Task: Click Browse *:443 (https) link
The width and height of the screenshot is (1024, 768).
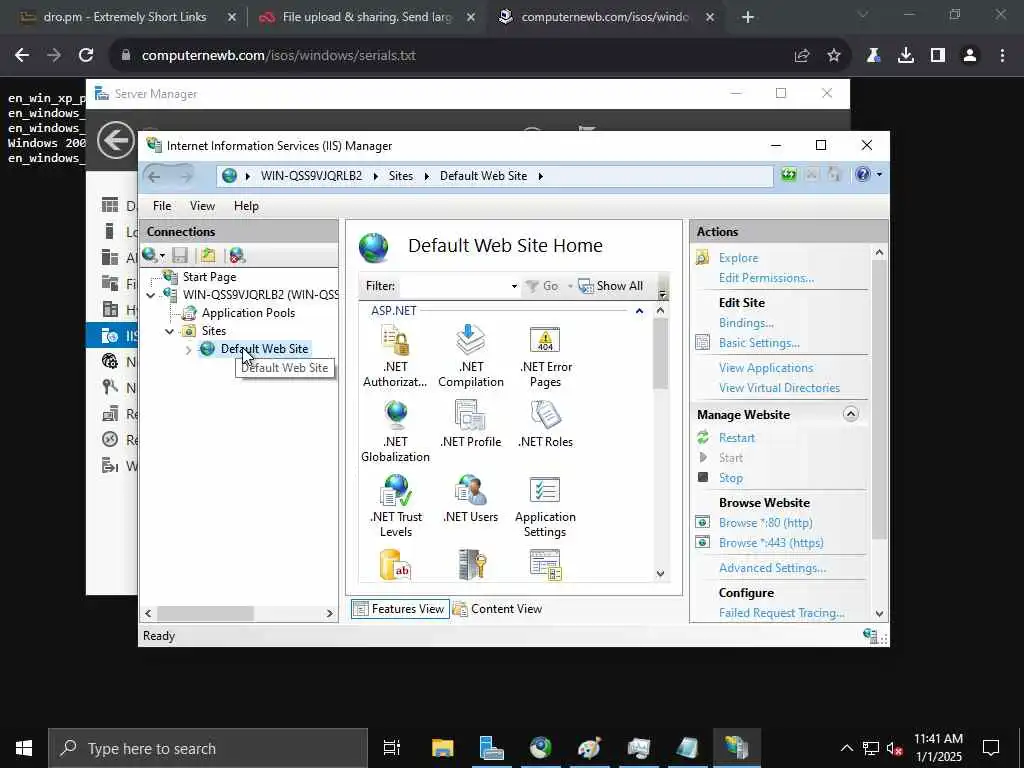Action: 771,543
